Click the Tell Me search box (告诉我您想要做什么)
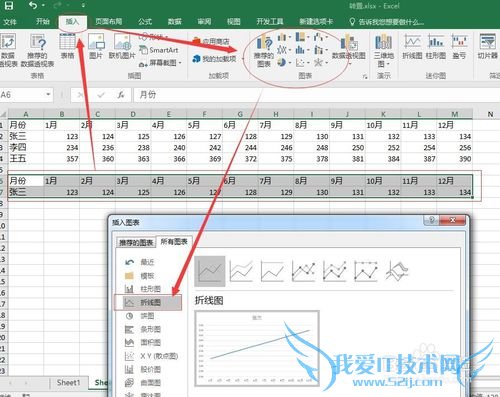This screenshot has width=500, height=397. tap(387, 22)
